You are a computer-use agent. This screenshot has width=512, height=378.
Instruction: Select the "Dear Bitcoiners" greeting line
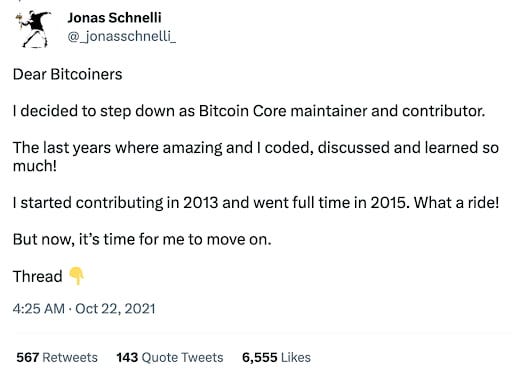click(67, 74)
